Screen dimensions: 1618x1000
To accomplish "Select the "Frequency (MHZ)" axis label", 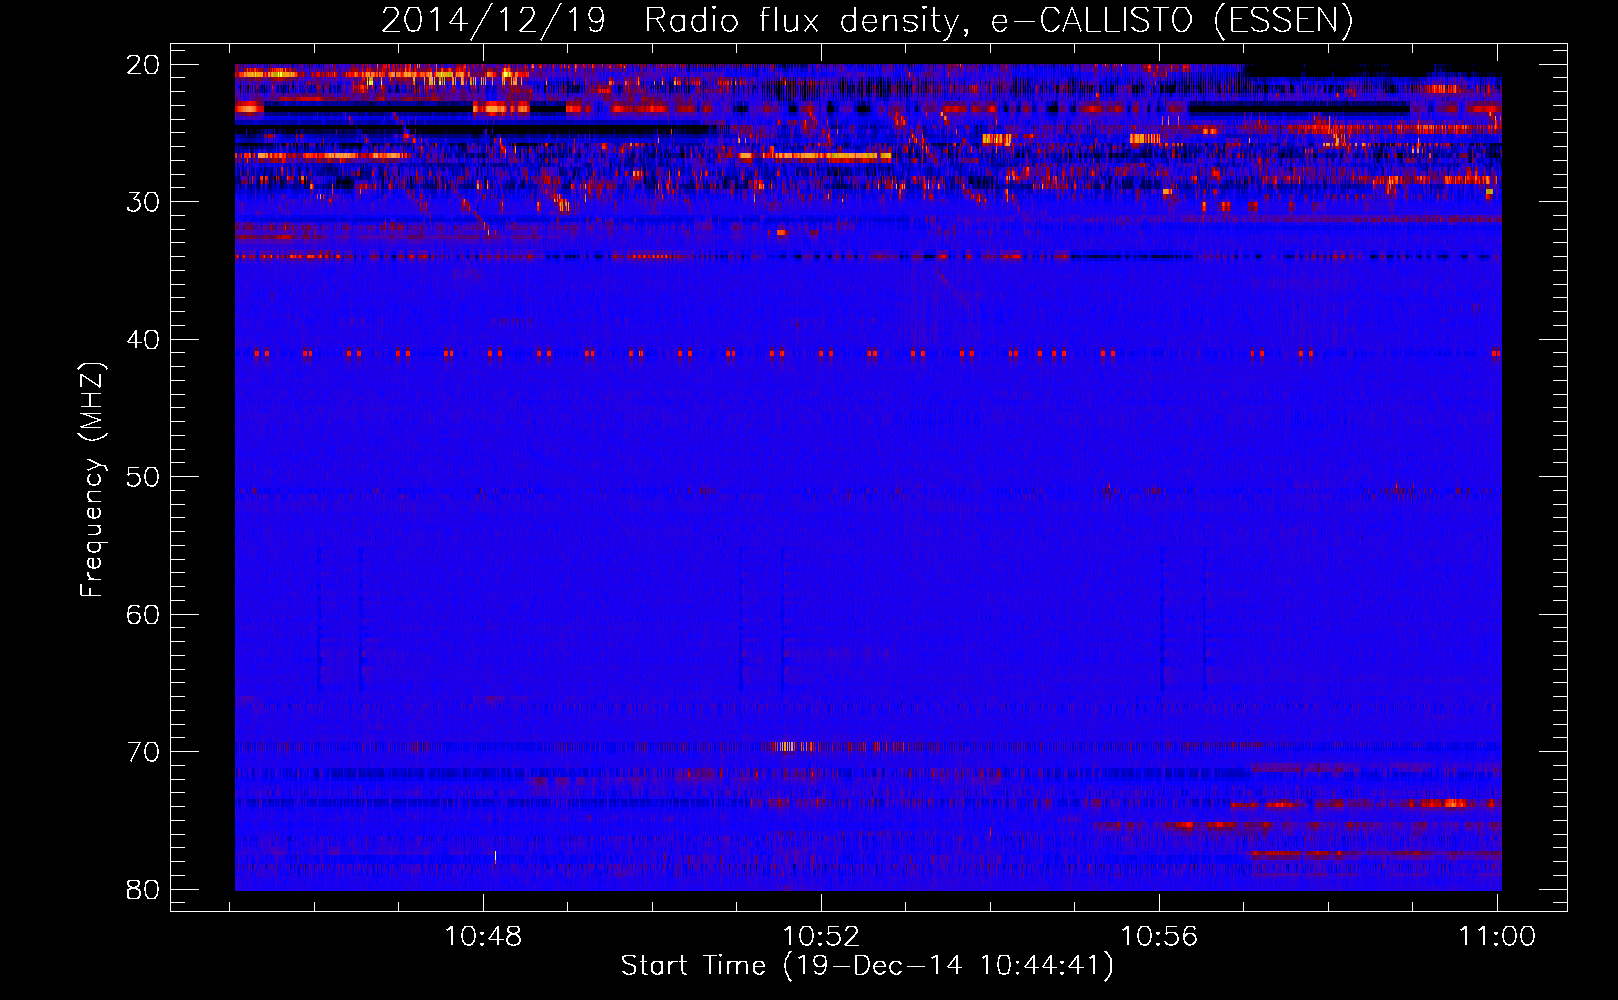I will [92, 480].
